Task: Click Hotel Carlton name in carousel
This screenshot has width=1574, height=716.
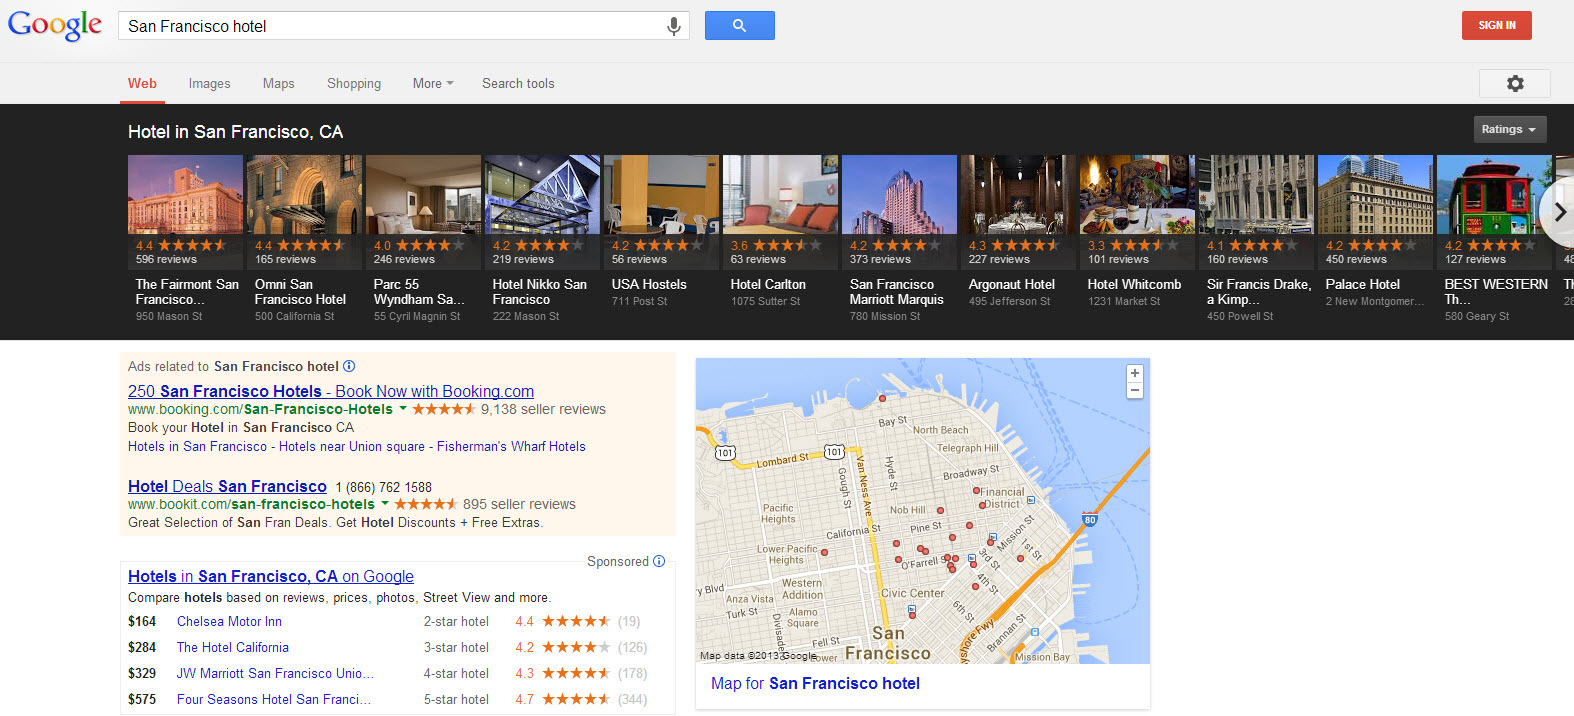Action: click(768, 285)
